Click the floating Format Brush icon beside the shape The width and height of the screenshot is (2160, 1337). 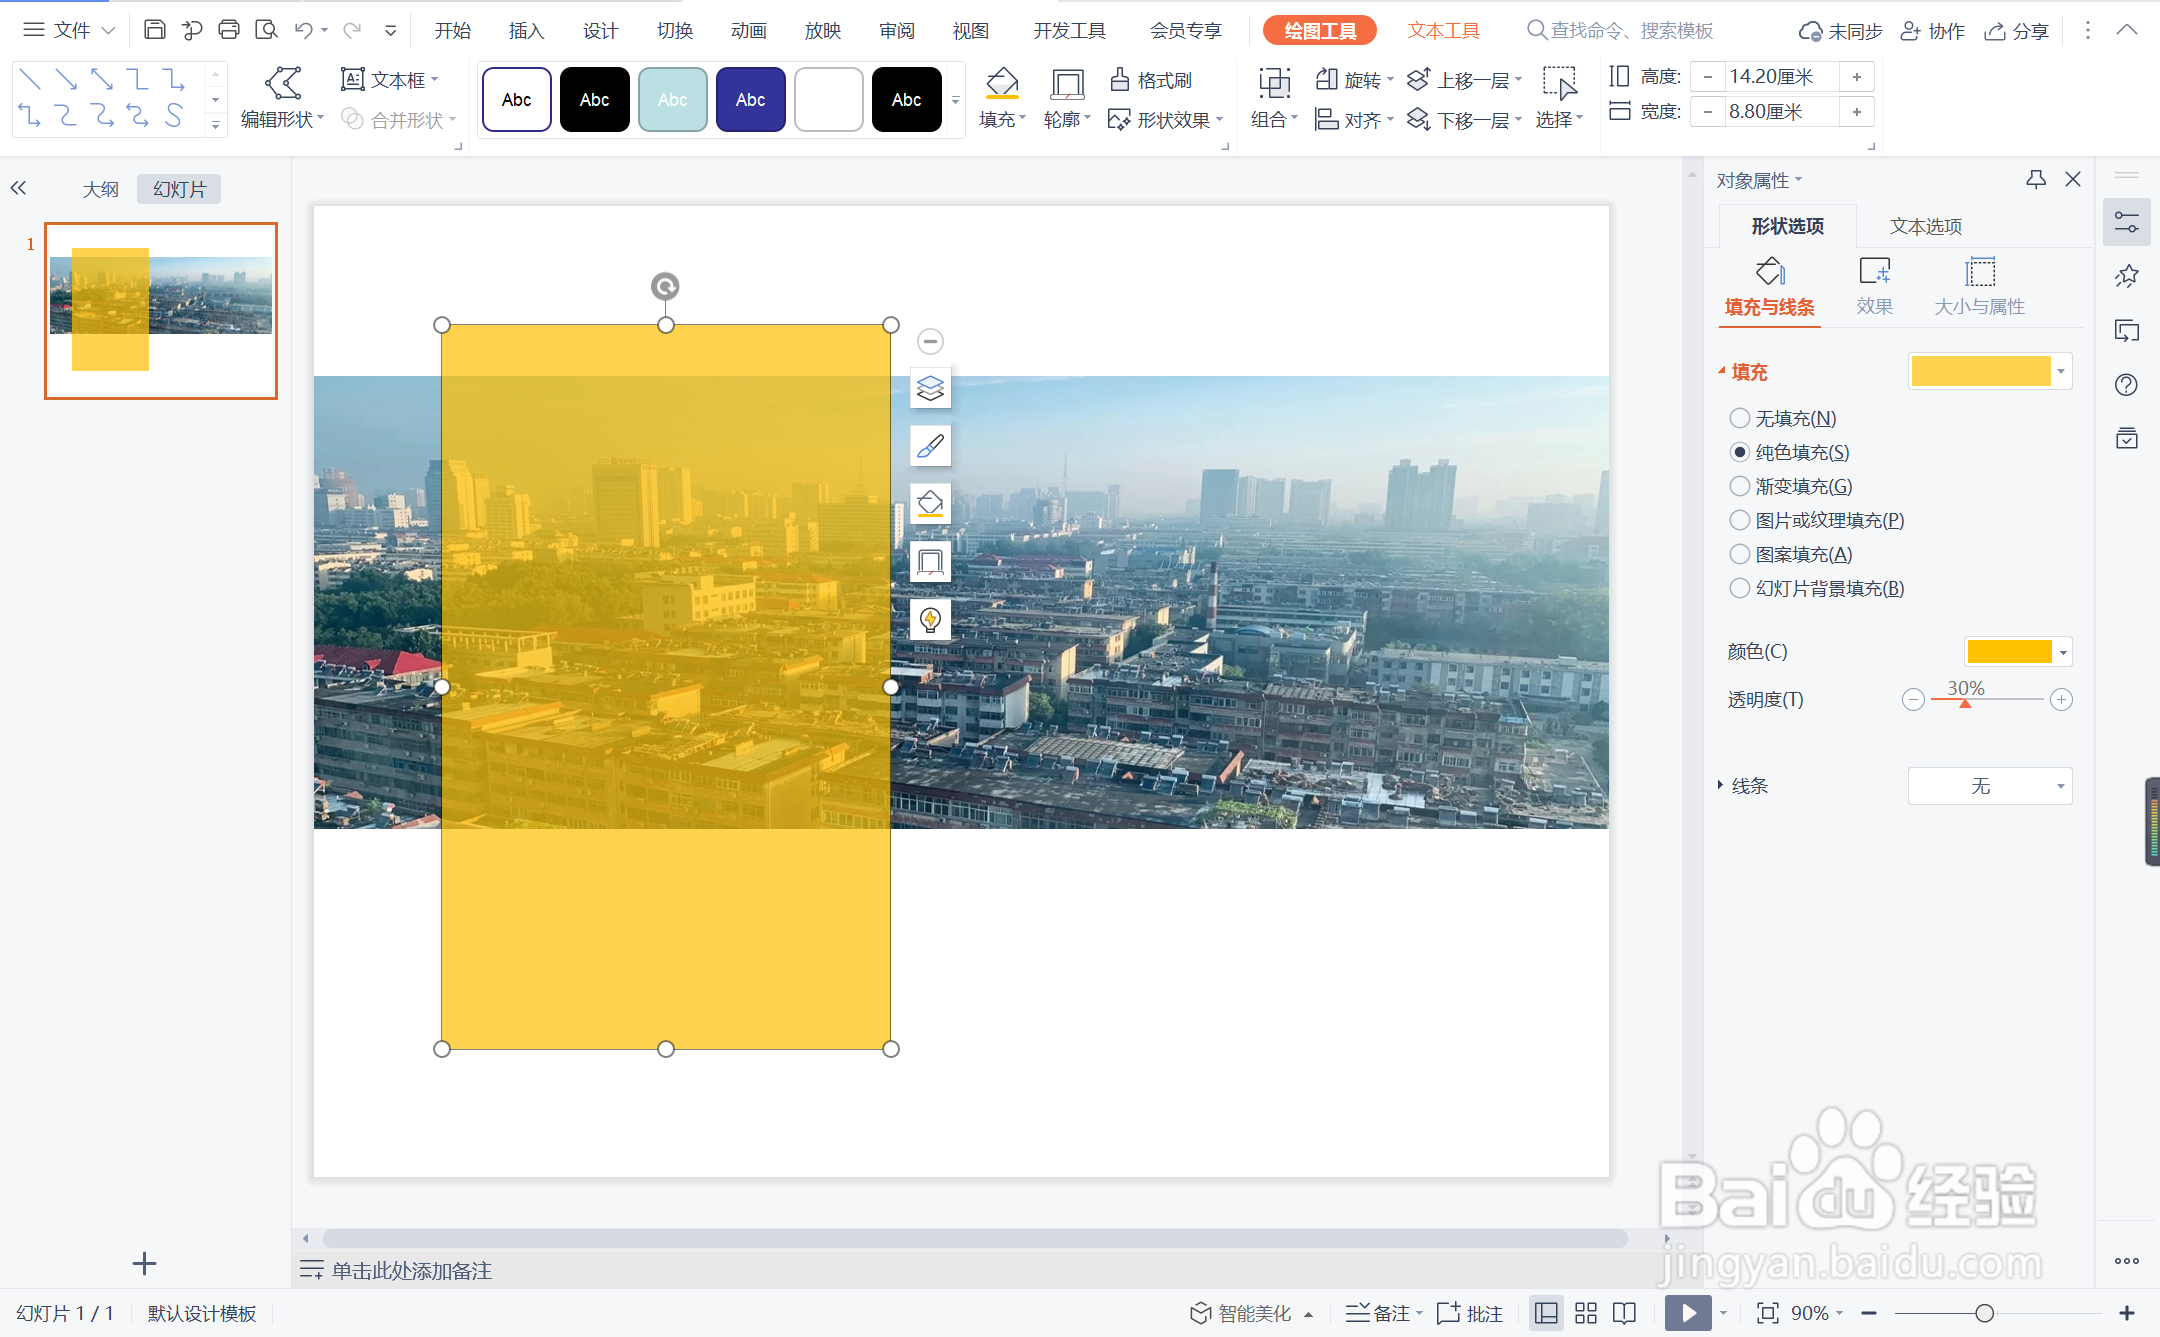click(x=930, y=446)
